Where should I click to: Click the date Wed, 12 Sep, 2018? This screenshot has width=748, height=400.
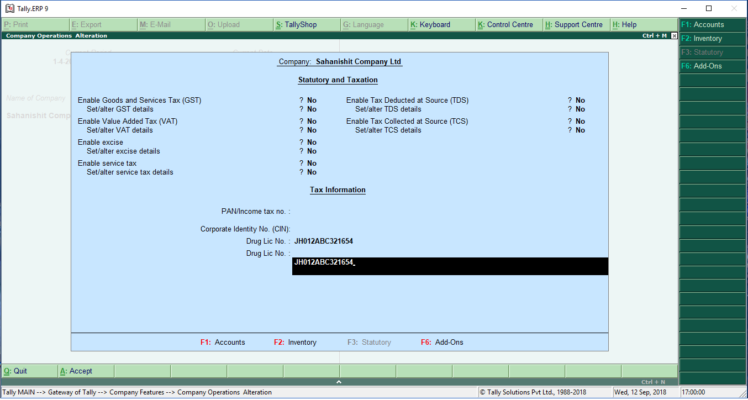(x=640, y=392)
